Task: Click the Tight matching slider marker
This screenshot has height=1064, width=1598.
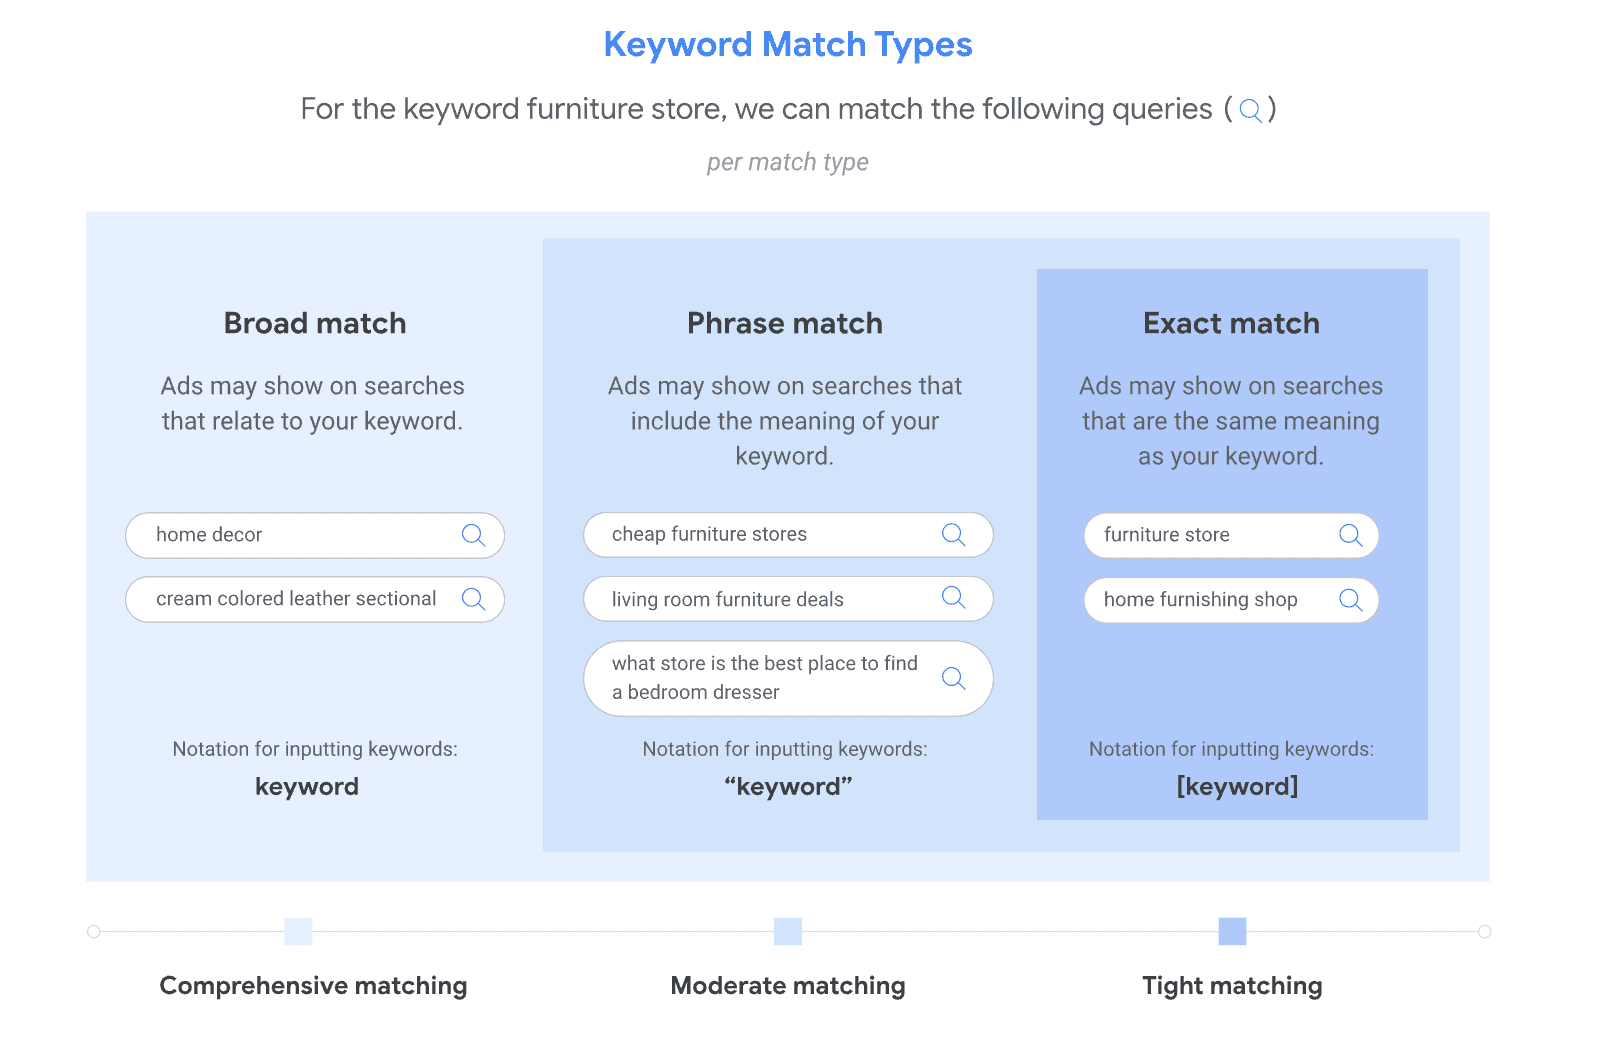Action: (x=1232, y=931)
